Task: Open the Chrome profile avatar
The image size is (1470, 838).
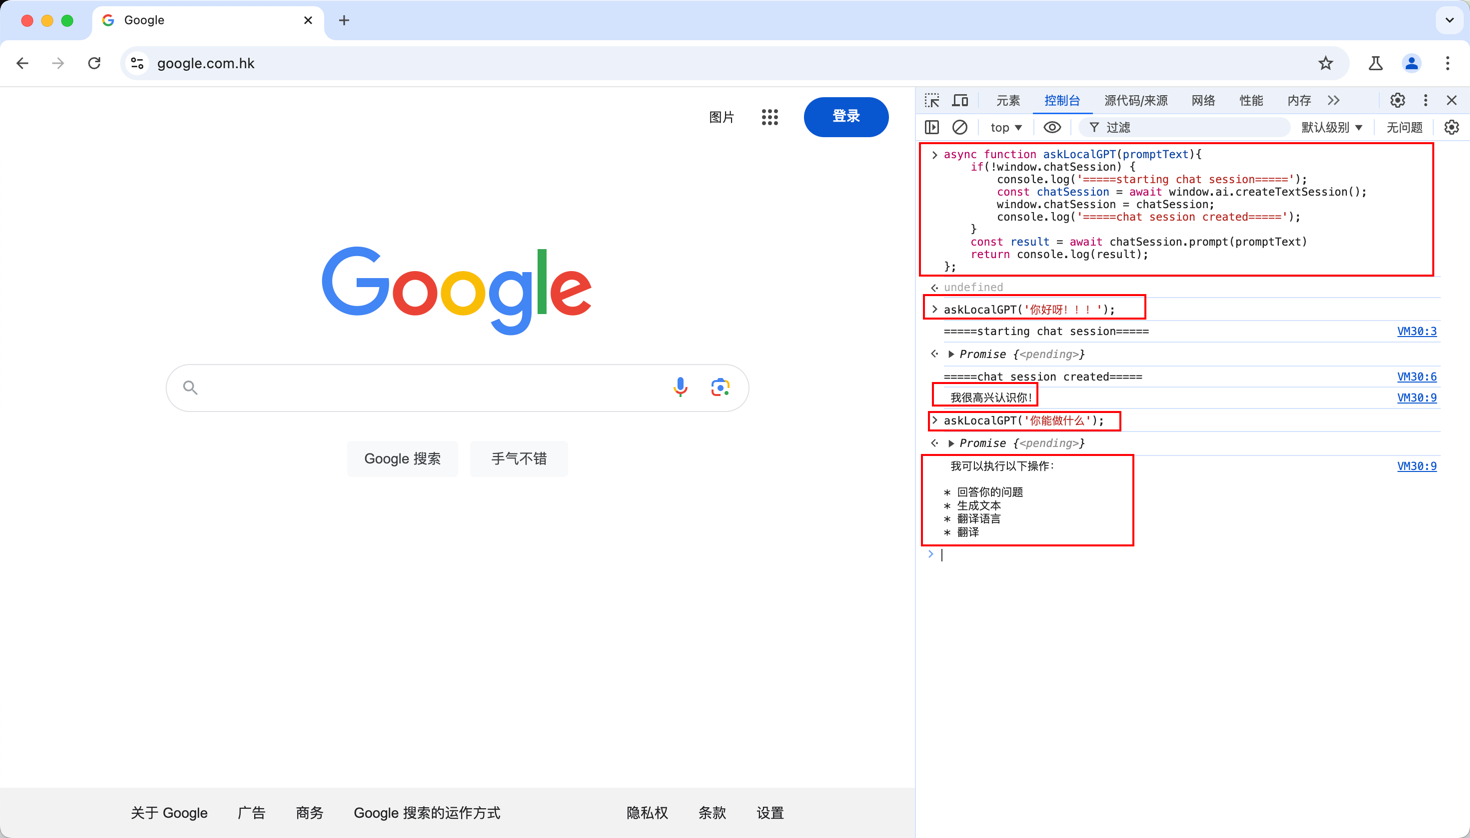Action: pyautogui.click(x=1412, y=63)
